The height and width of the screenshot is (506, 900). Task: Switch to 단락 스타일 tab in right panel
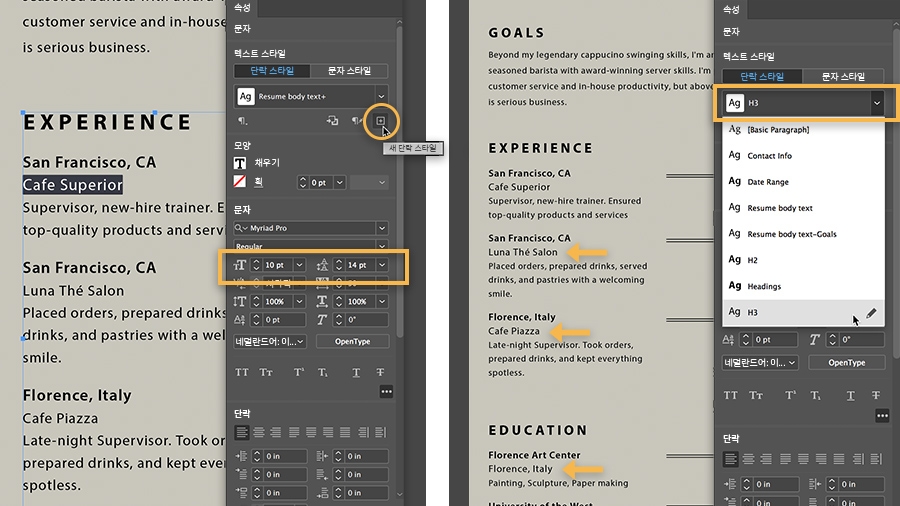pos(762,76)
